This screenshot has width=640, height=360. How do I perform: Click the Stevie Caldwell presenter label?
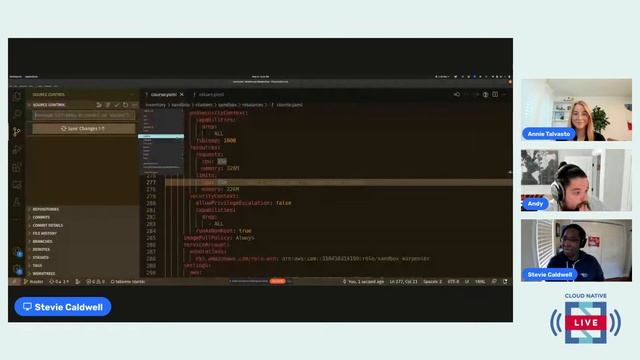[63, 307]
